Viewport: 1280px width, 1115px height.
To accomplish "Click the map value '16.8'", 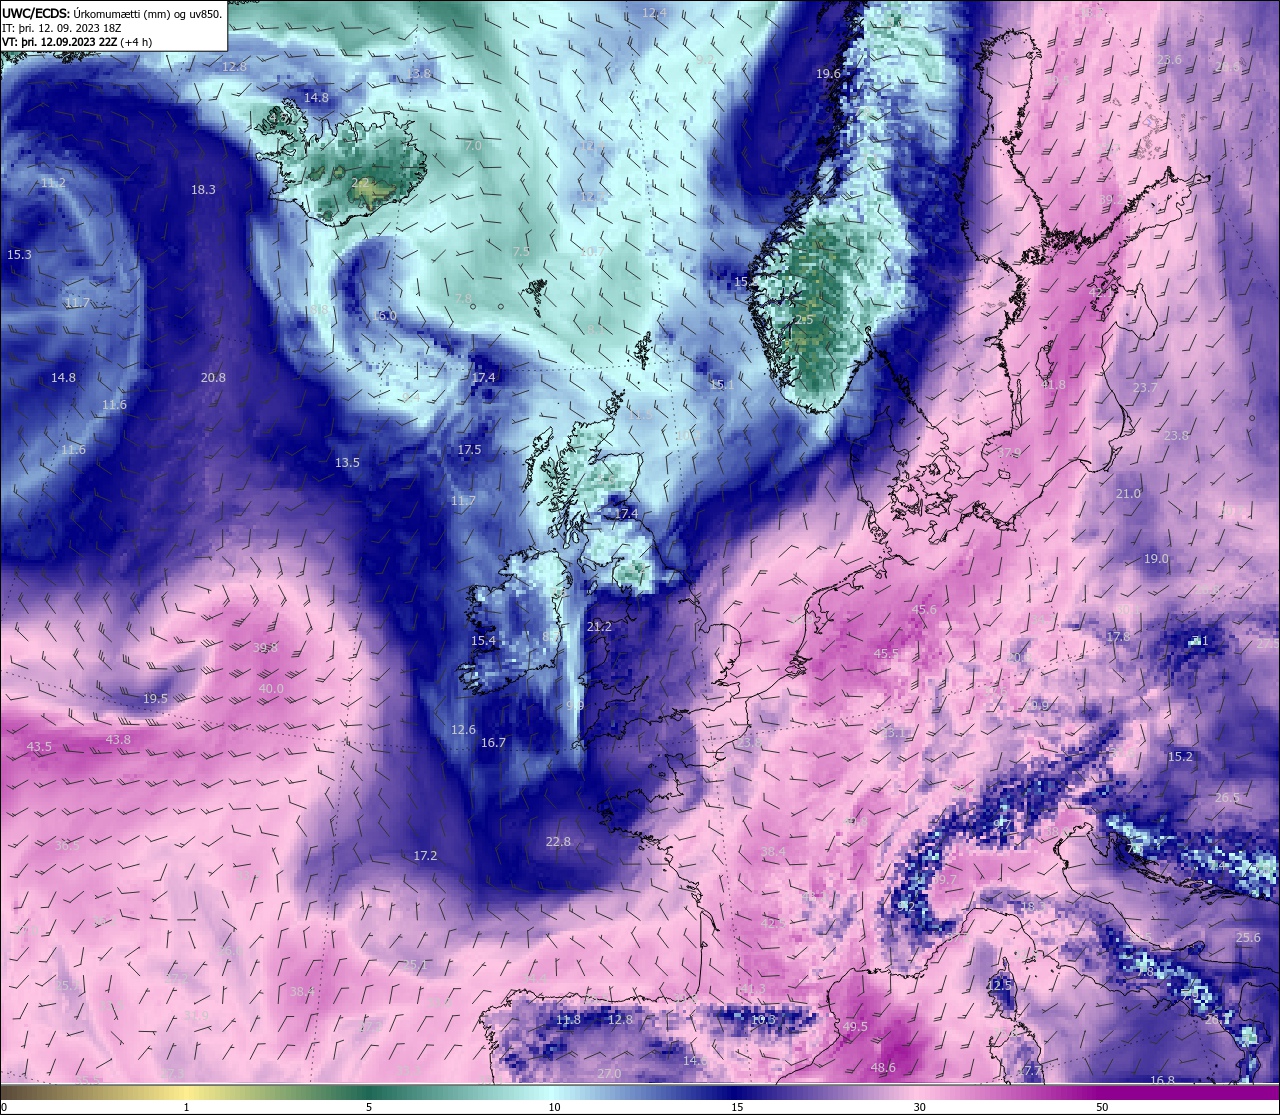I will click(x=1162, y=1081).
